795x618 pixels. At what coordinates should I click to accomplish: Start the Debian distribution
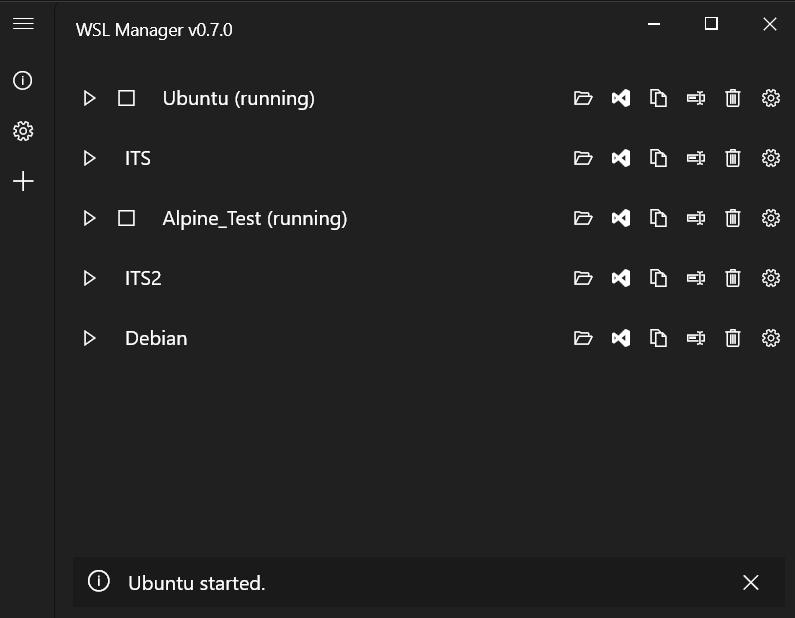point(89,338)
